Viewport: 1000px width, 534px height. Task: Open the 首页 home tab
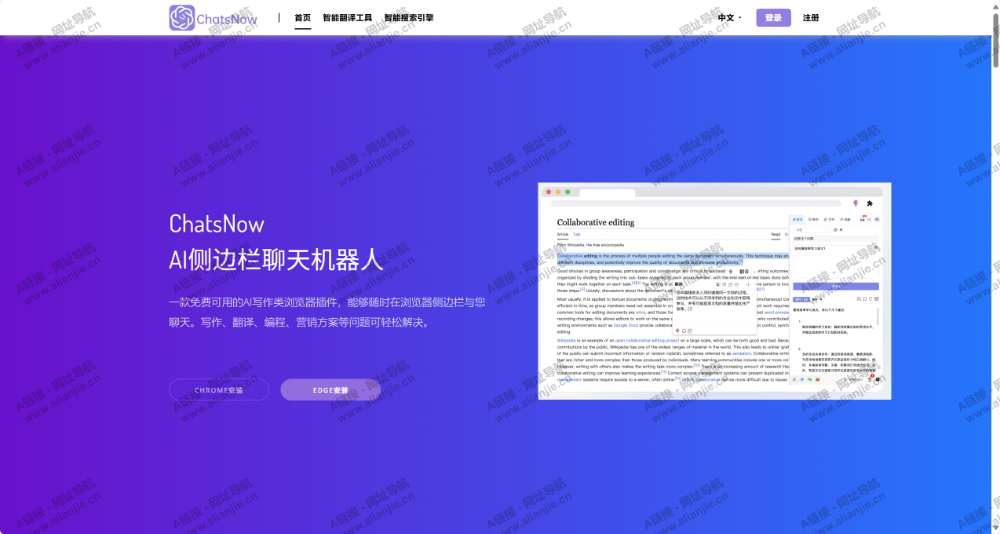(303, 18)
